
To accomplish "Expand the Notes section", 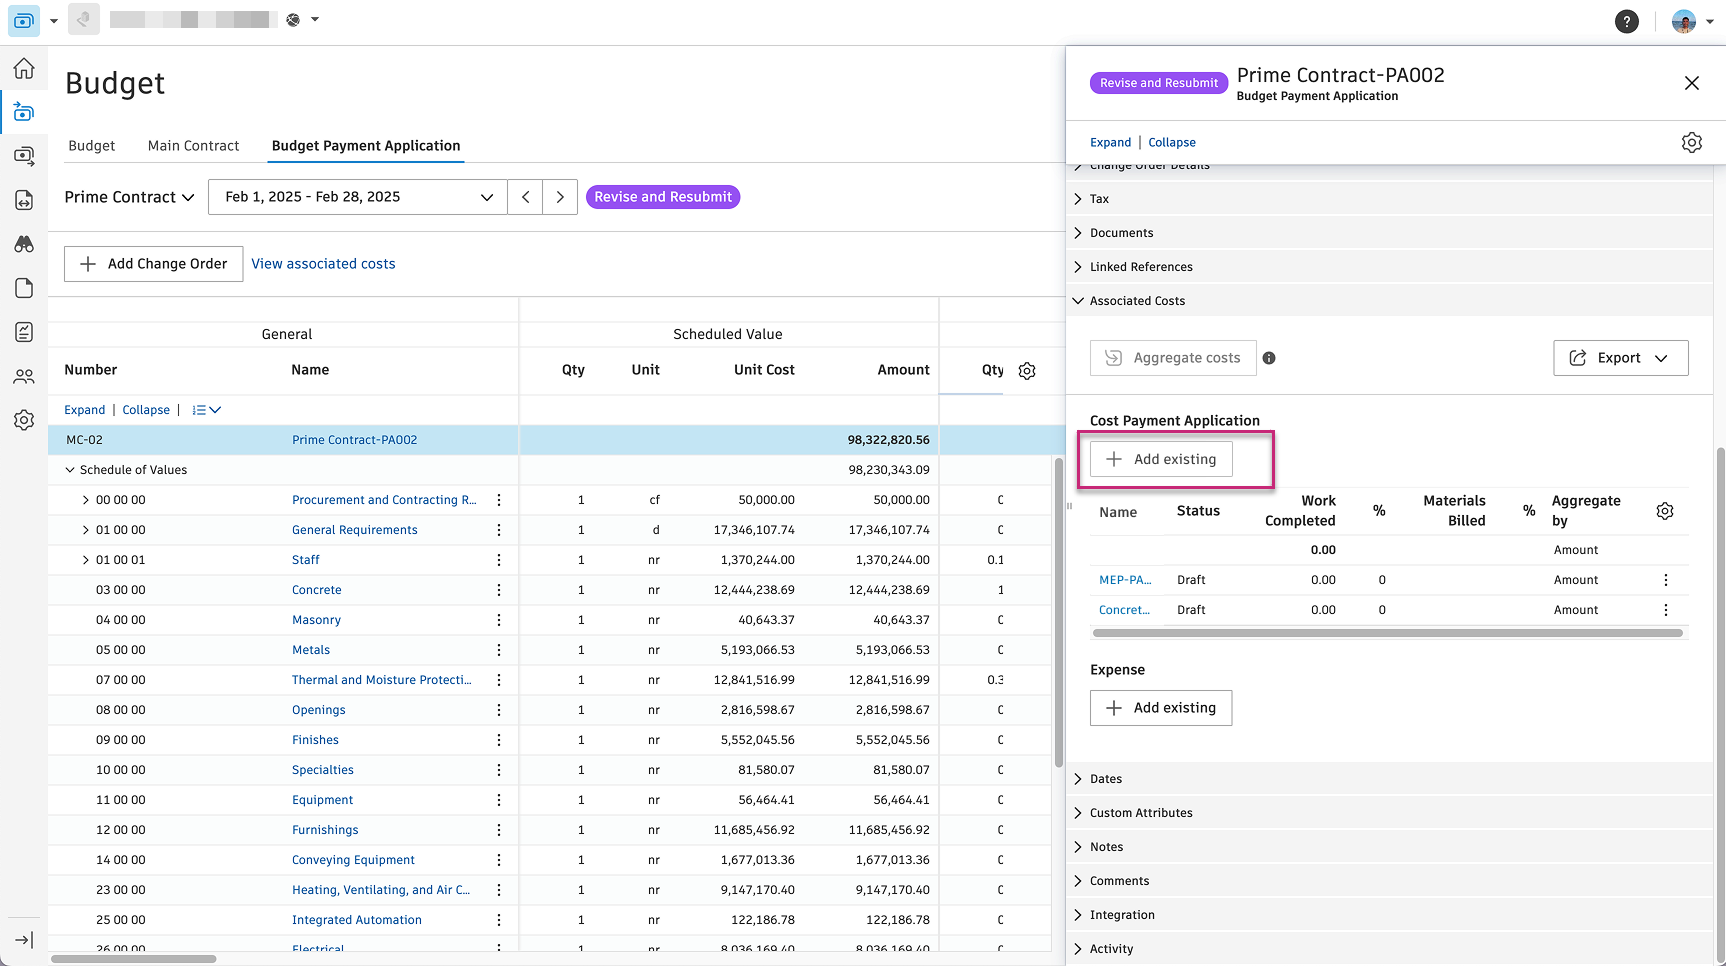I will tap(1078, 847).
